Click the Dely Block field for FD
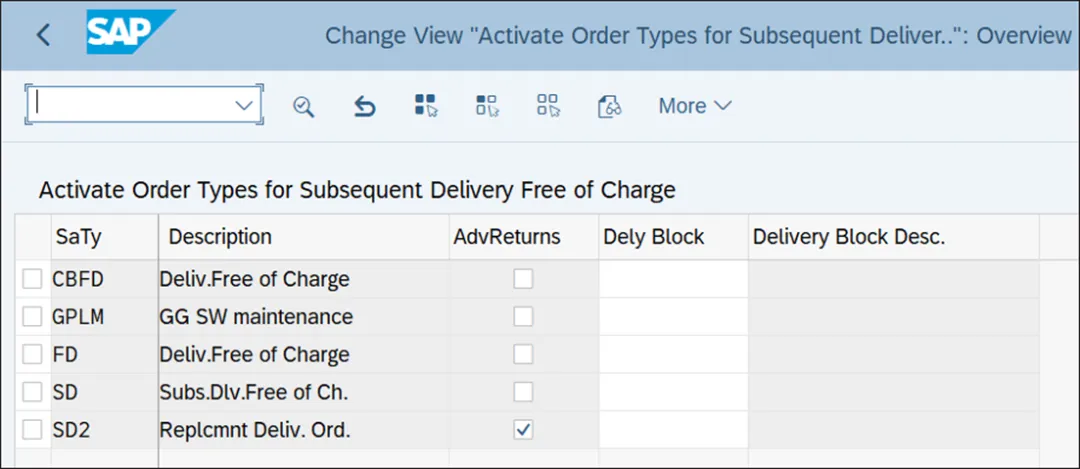The image size is (1080, 469). coord(673,355)
